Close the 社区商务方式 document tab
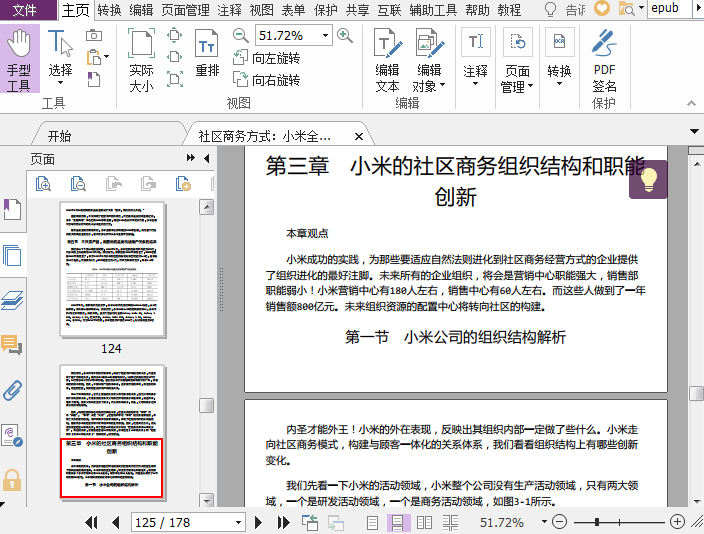The width and height of the screenshot is (704, 534). point(359,136)
